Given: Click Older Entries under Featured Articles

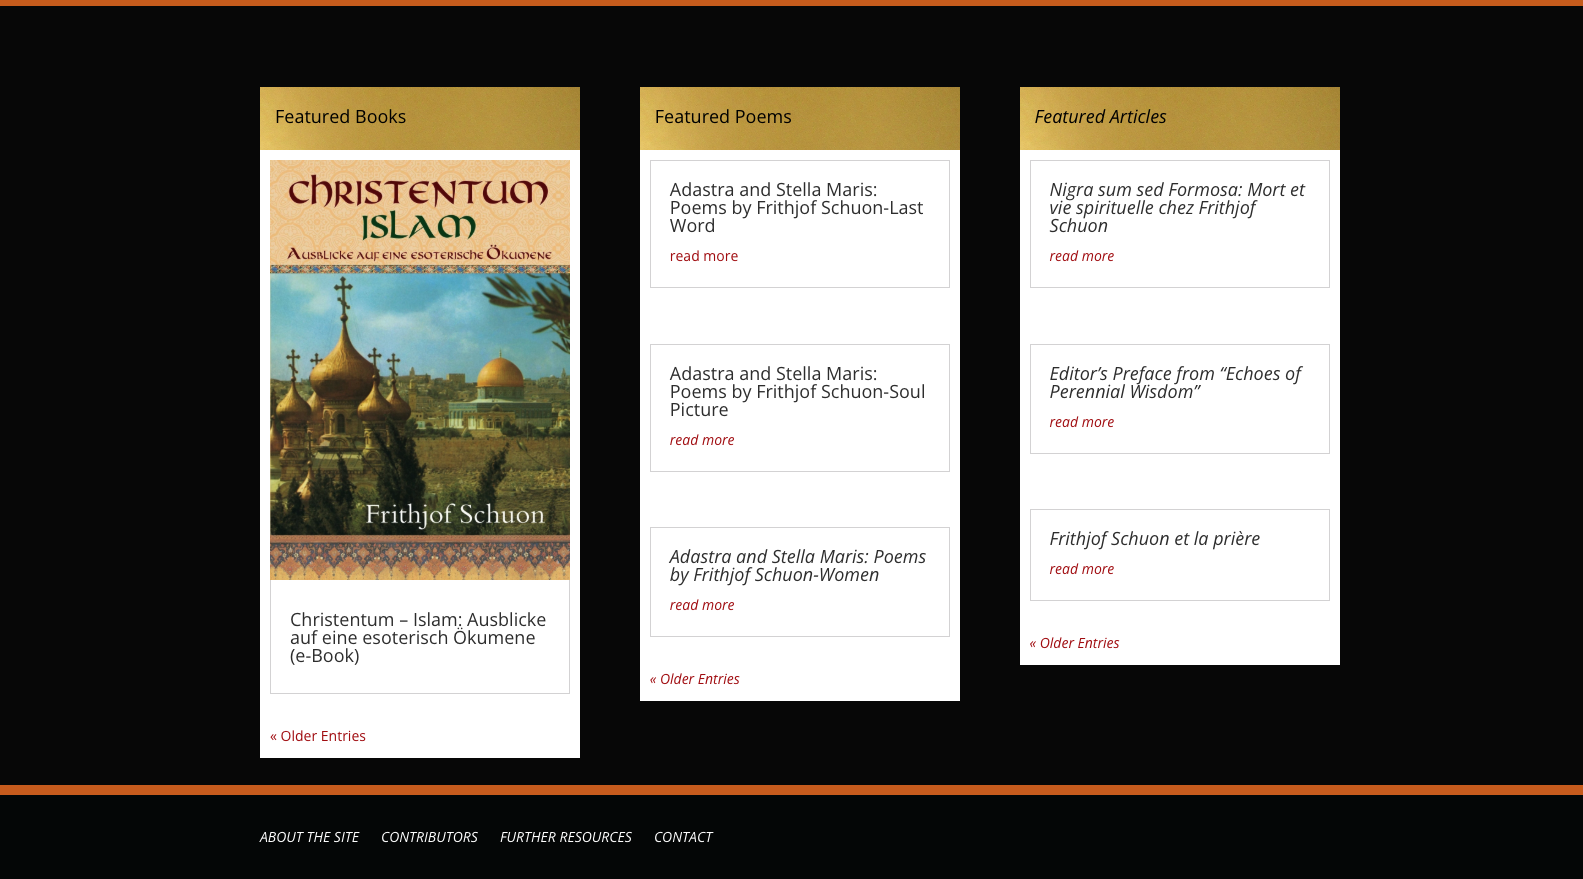Looking at the screenshot, I should tap(1075, 643).
